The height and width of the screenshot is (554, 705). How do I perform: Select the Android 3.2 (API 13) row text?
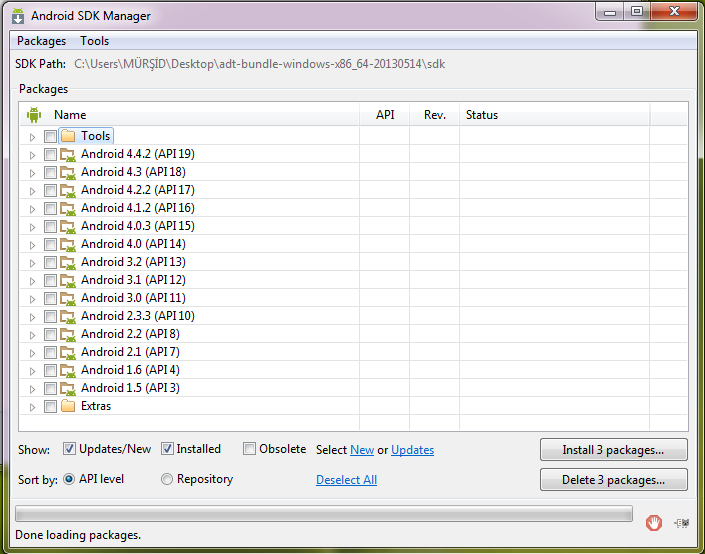coord(133,262)
